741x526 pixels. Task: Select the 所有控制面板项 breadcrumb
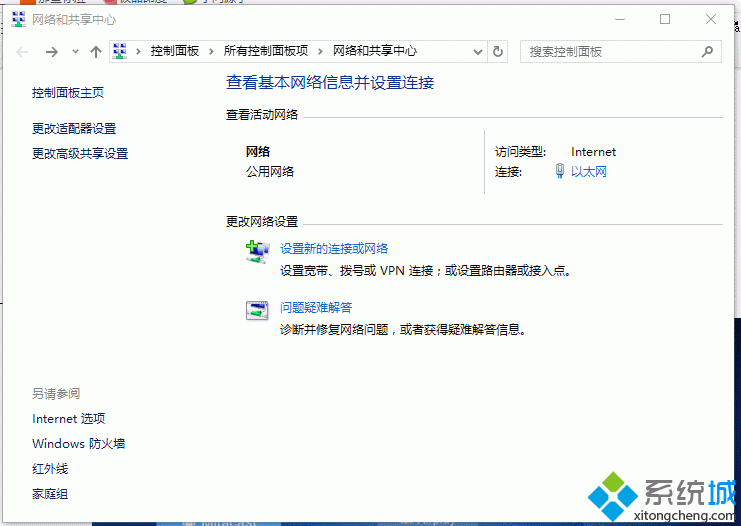point(266,51)
